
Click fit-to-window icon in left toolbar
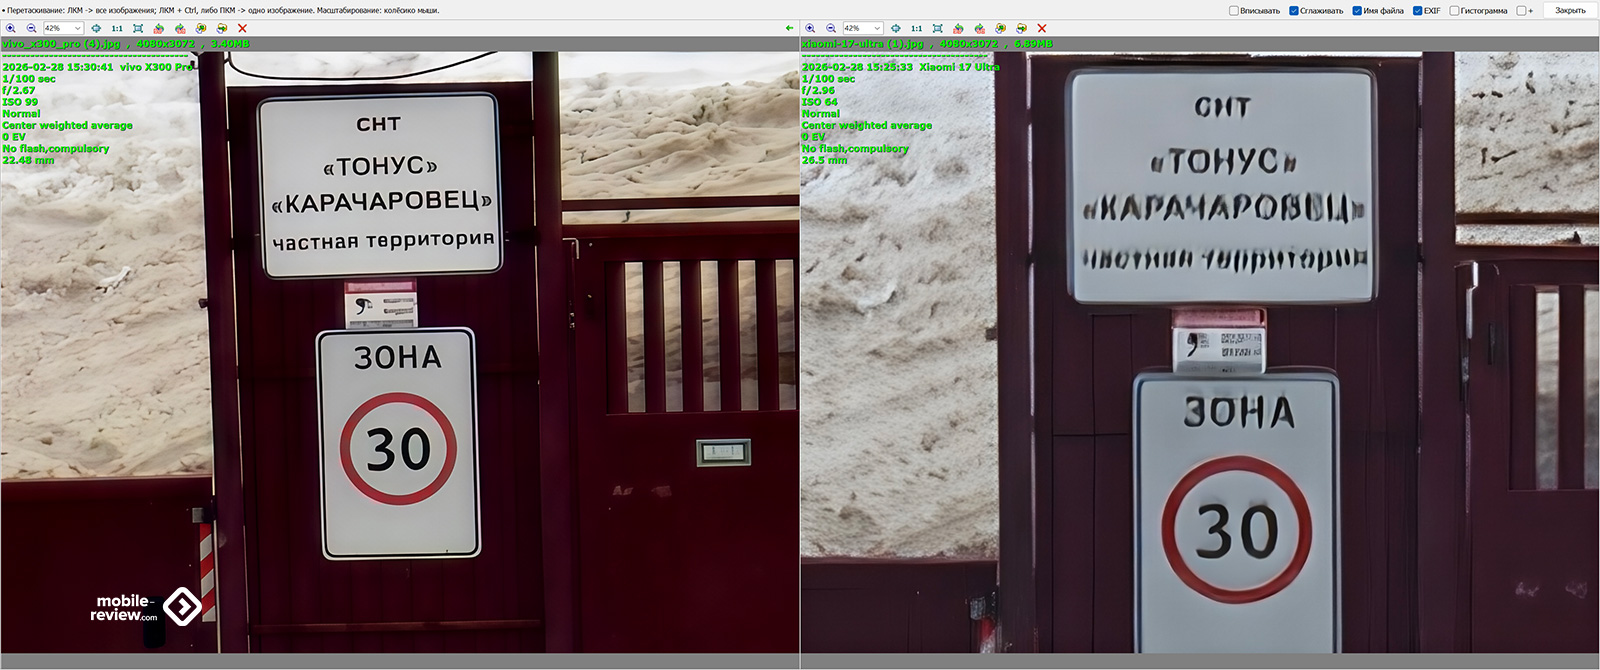[x=138, y=28]
